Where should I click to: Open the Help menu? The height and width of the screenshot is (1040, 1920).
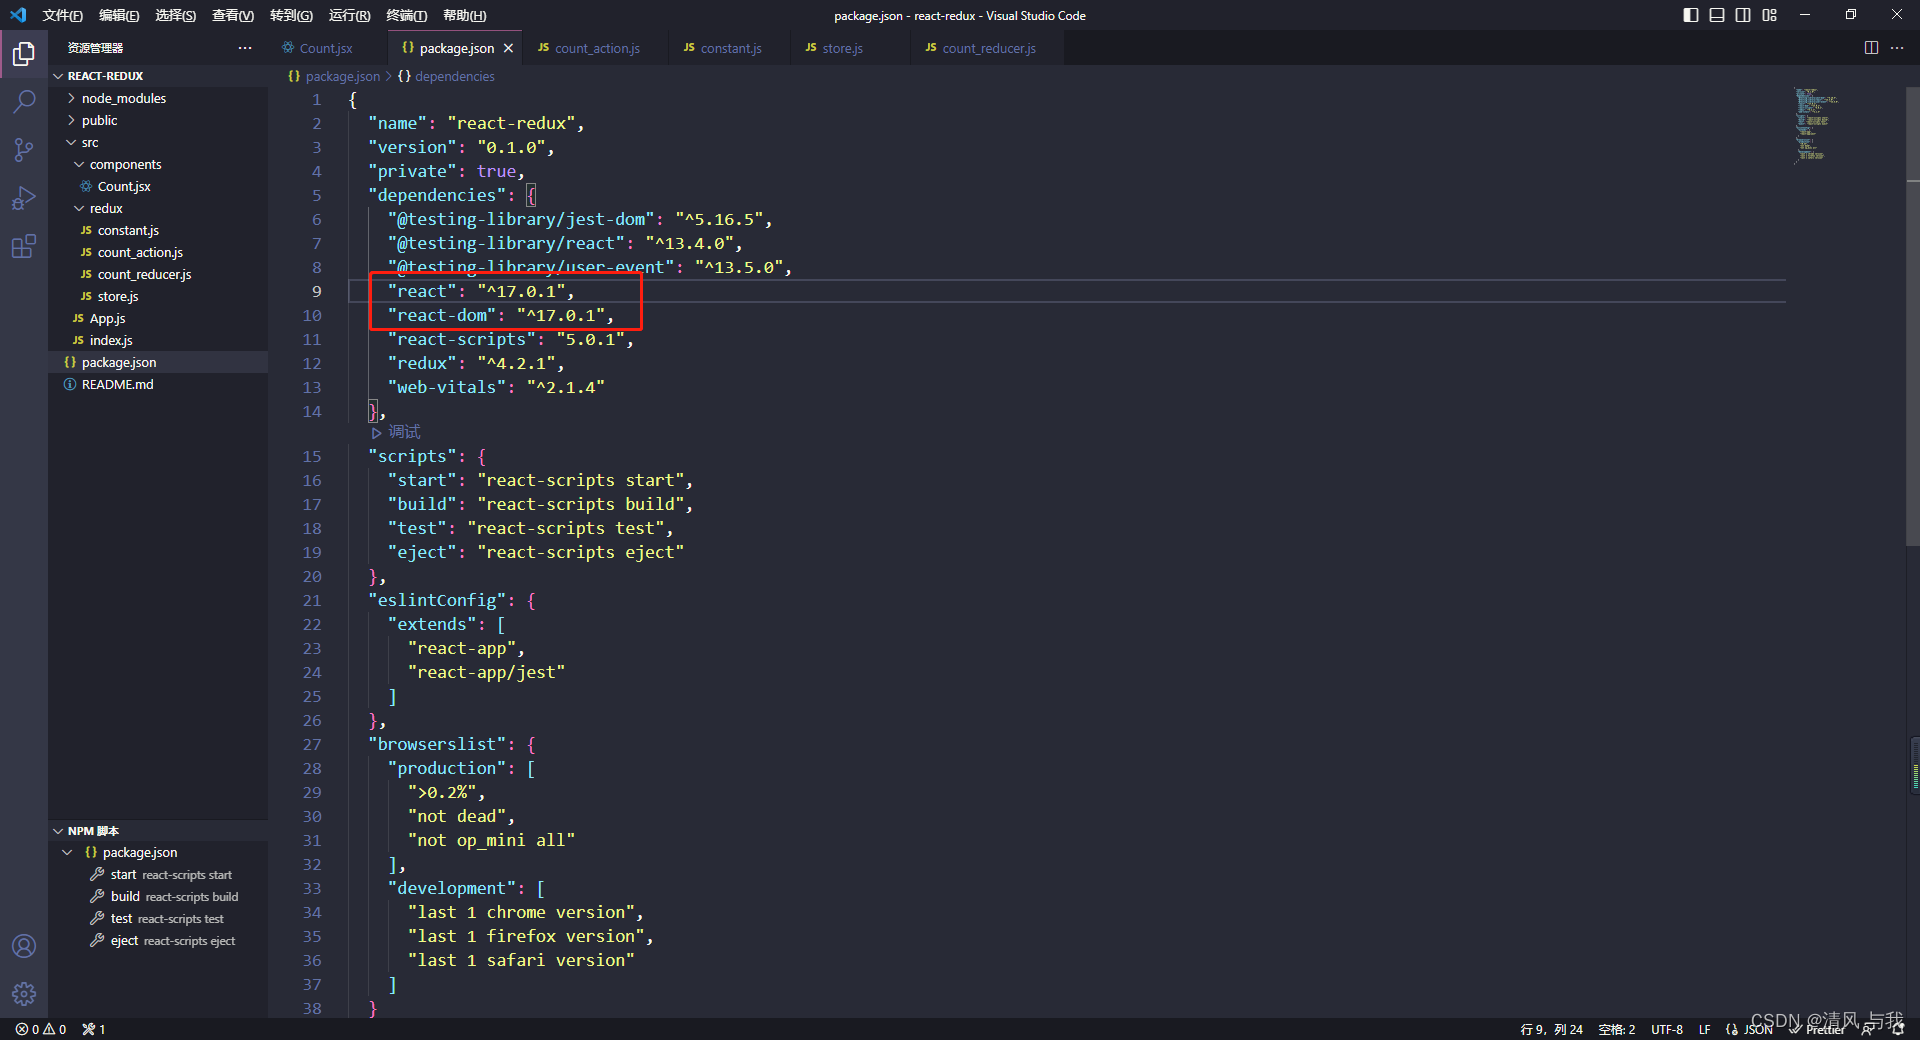pyautogui.click(x=464, y=15)
